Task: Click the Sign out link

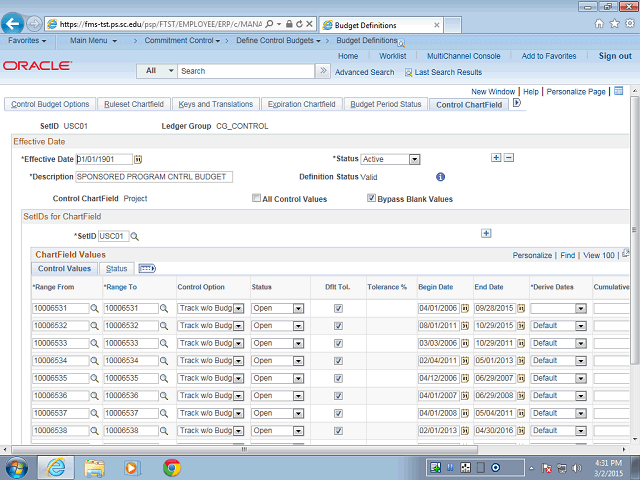Action: pyautogui.click(x=615, y=56)
